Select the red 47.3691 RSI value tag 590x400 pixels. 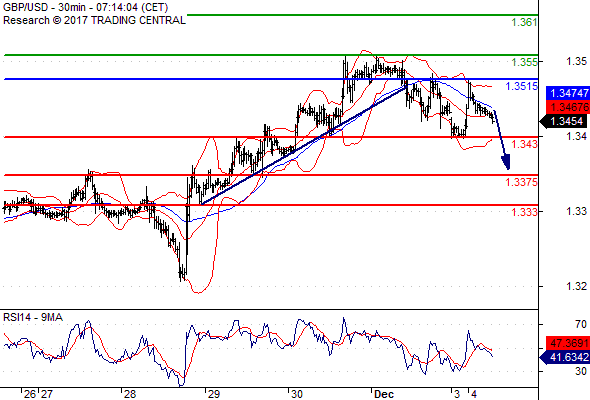[x=567, y=343]
